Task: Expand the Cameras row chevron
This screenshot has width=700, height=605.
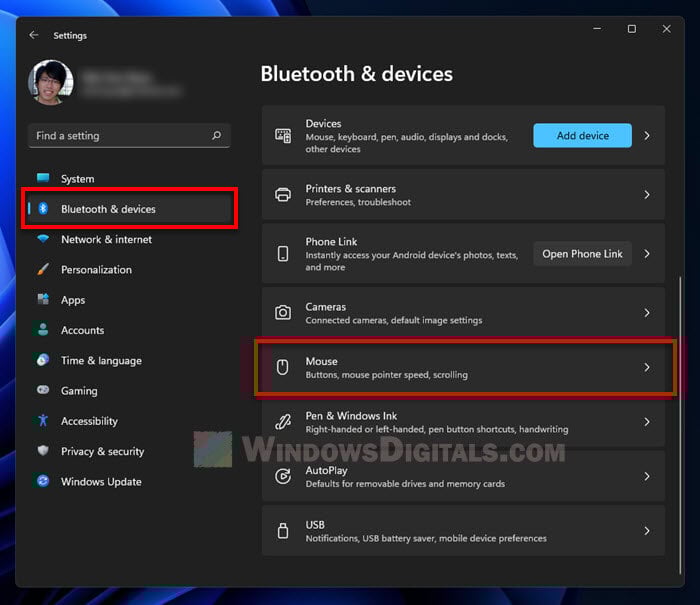Action: pyautogui.click(x=647, y=313)
